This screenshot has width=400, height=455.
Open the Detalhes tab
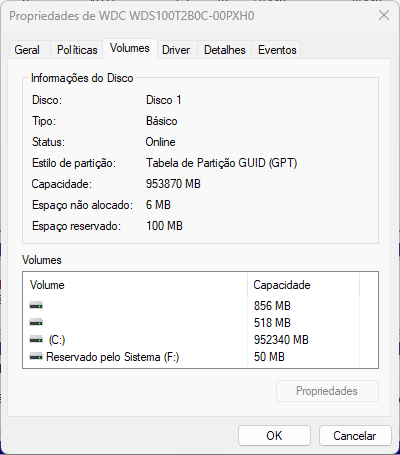point(225,50)
